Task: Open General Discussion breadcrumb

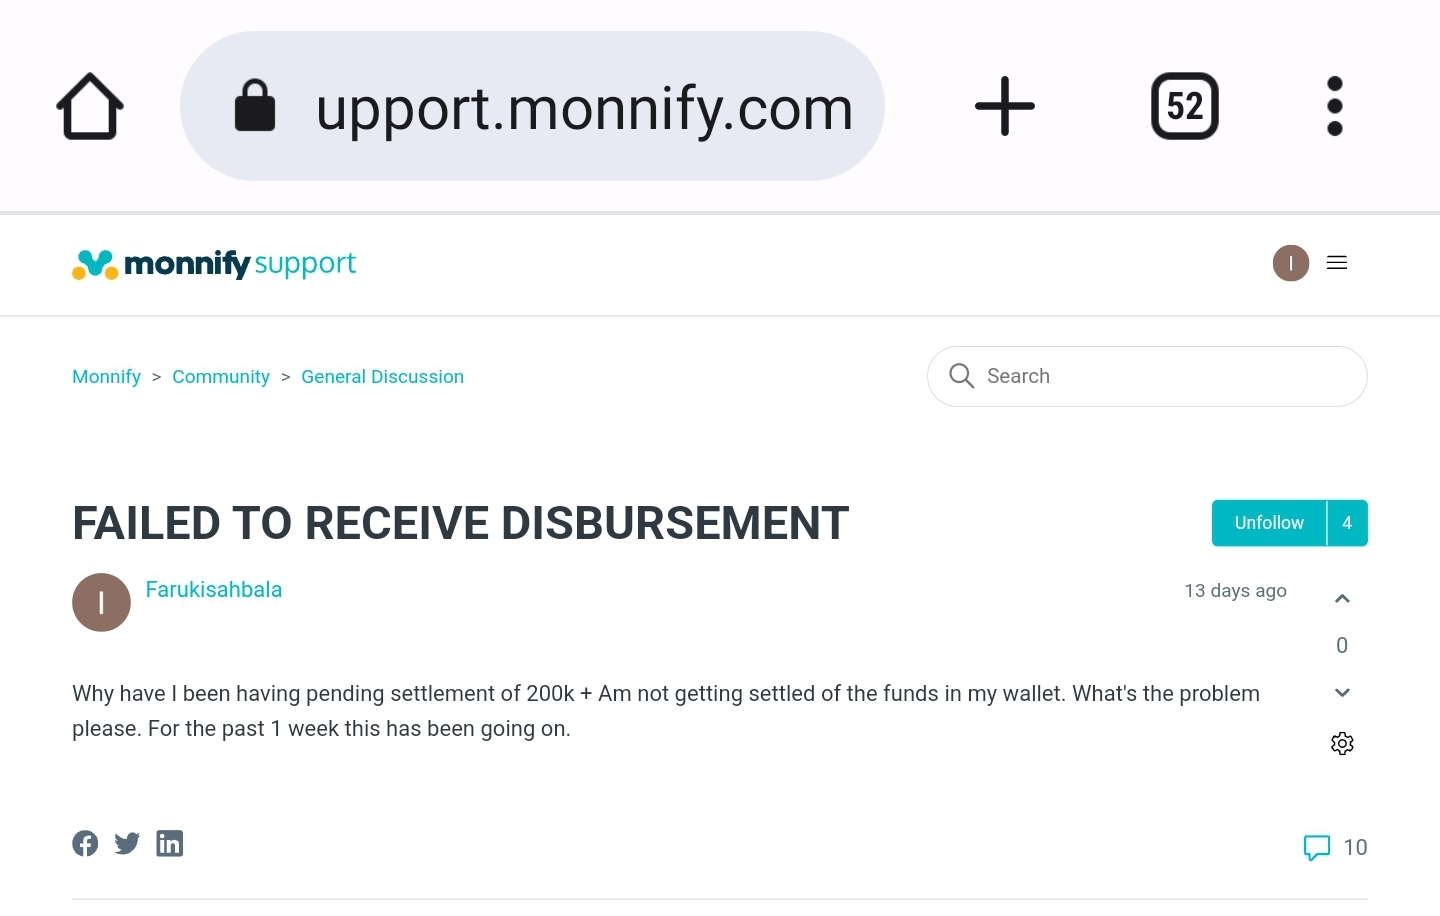Action: click(x=382, y=377)
